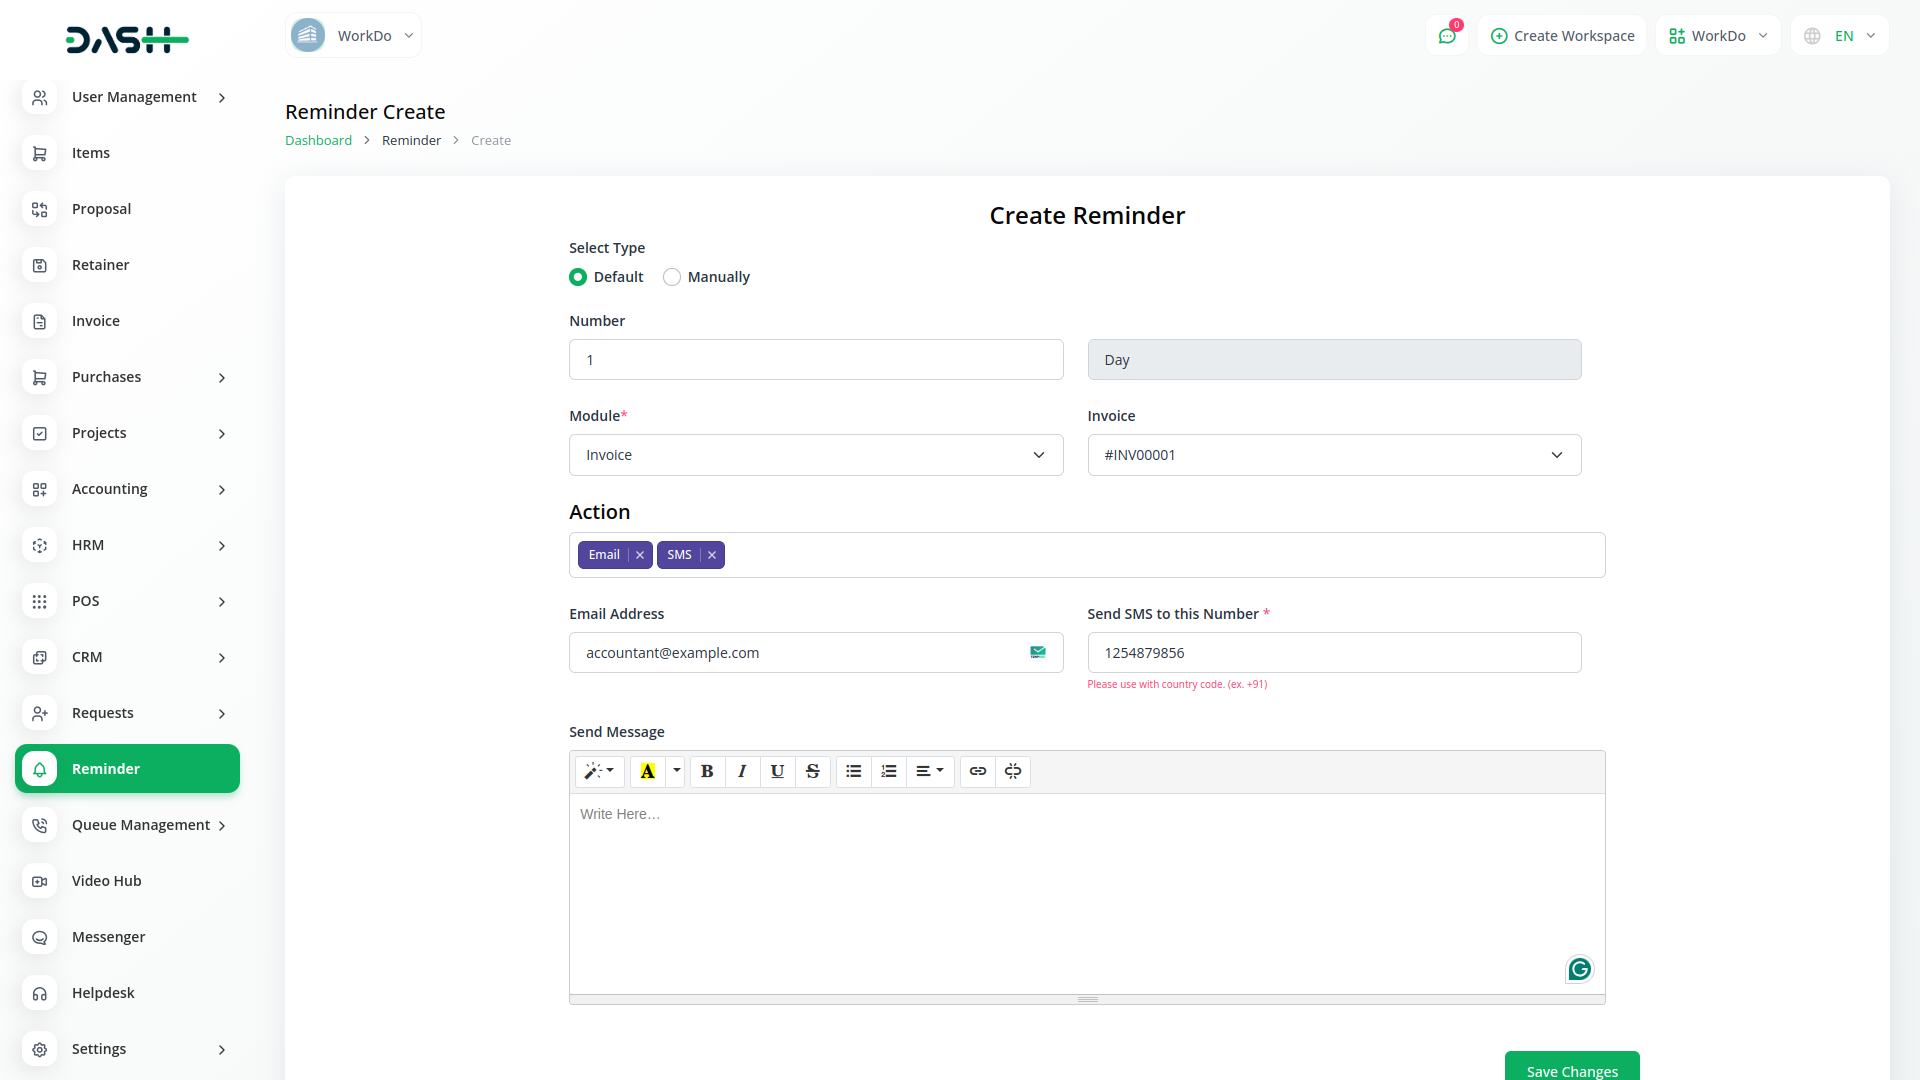Image resolution: width=1920 pixels, height=1080 pixels.
Task: Open the EN language dropdown
Action: (1840, 36)
